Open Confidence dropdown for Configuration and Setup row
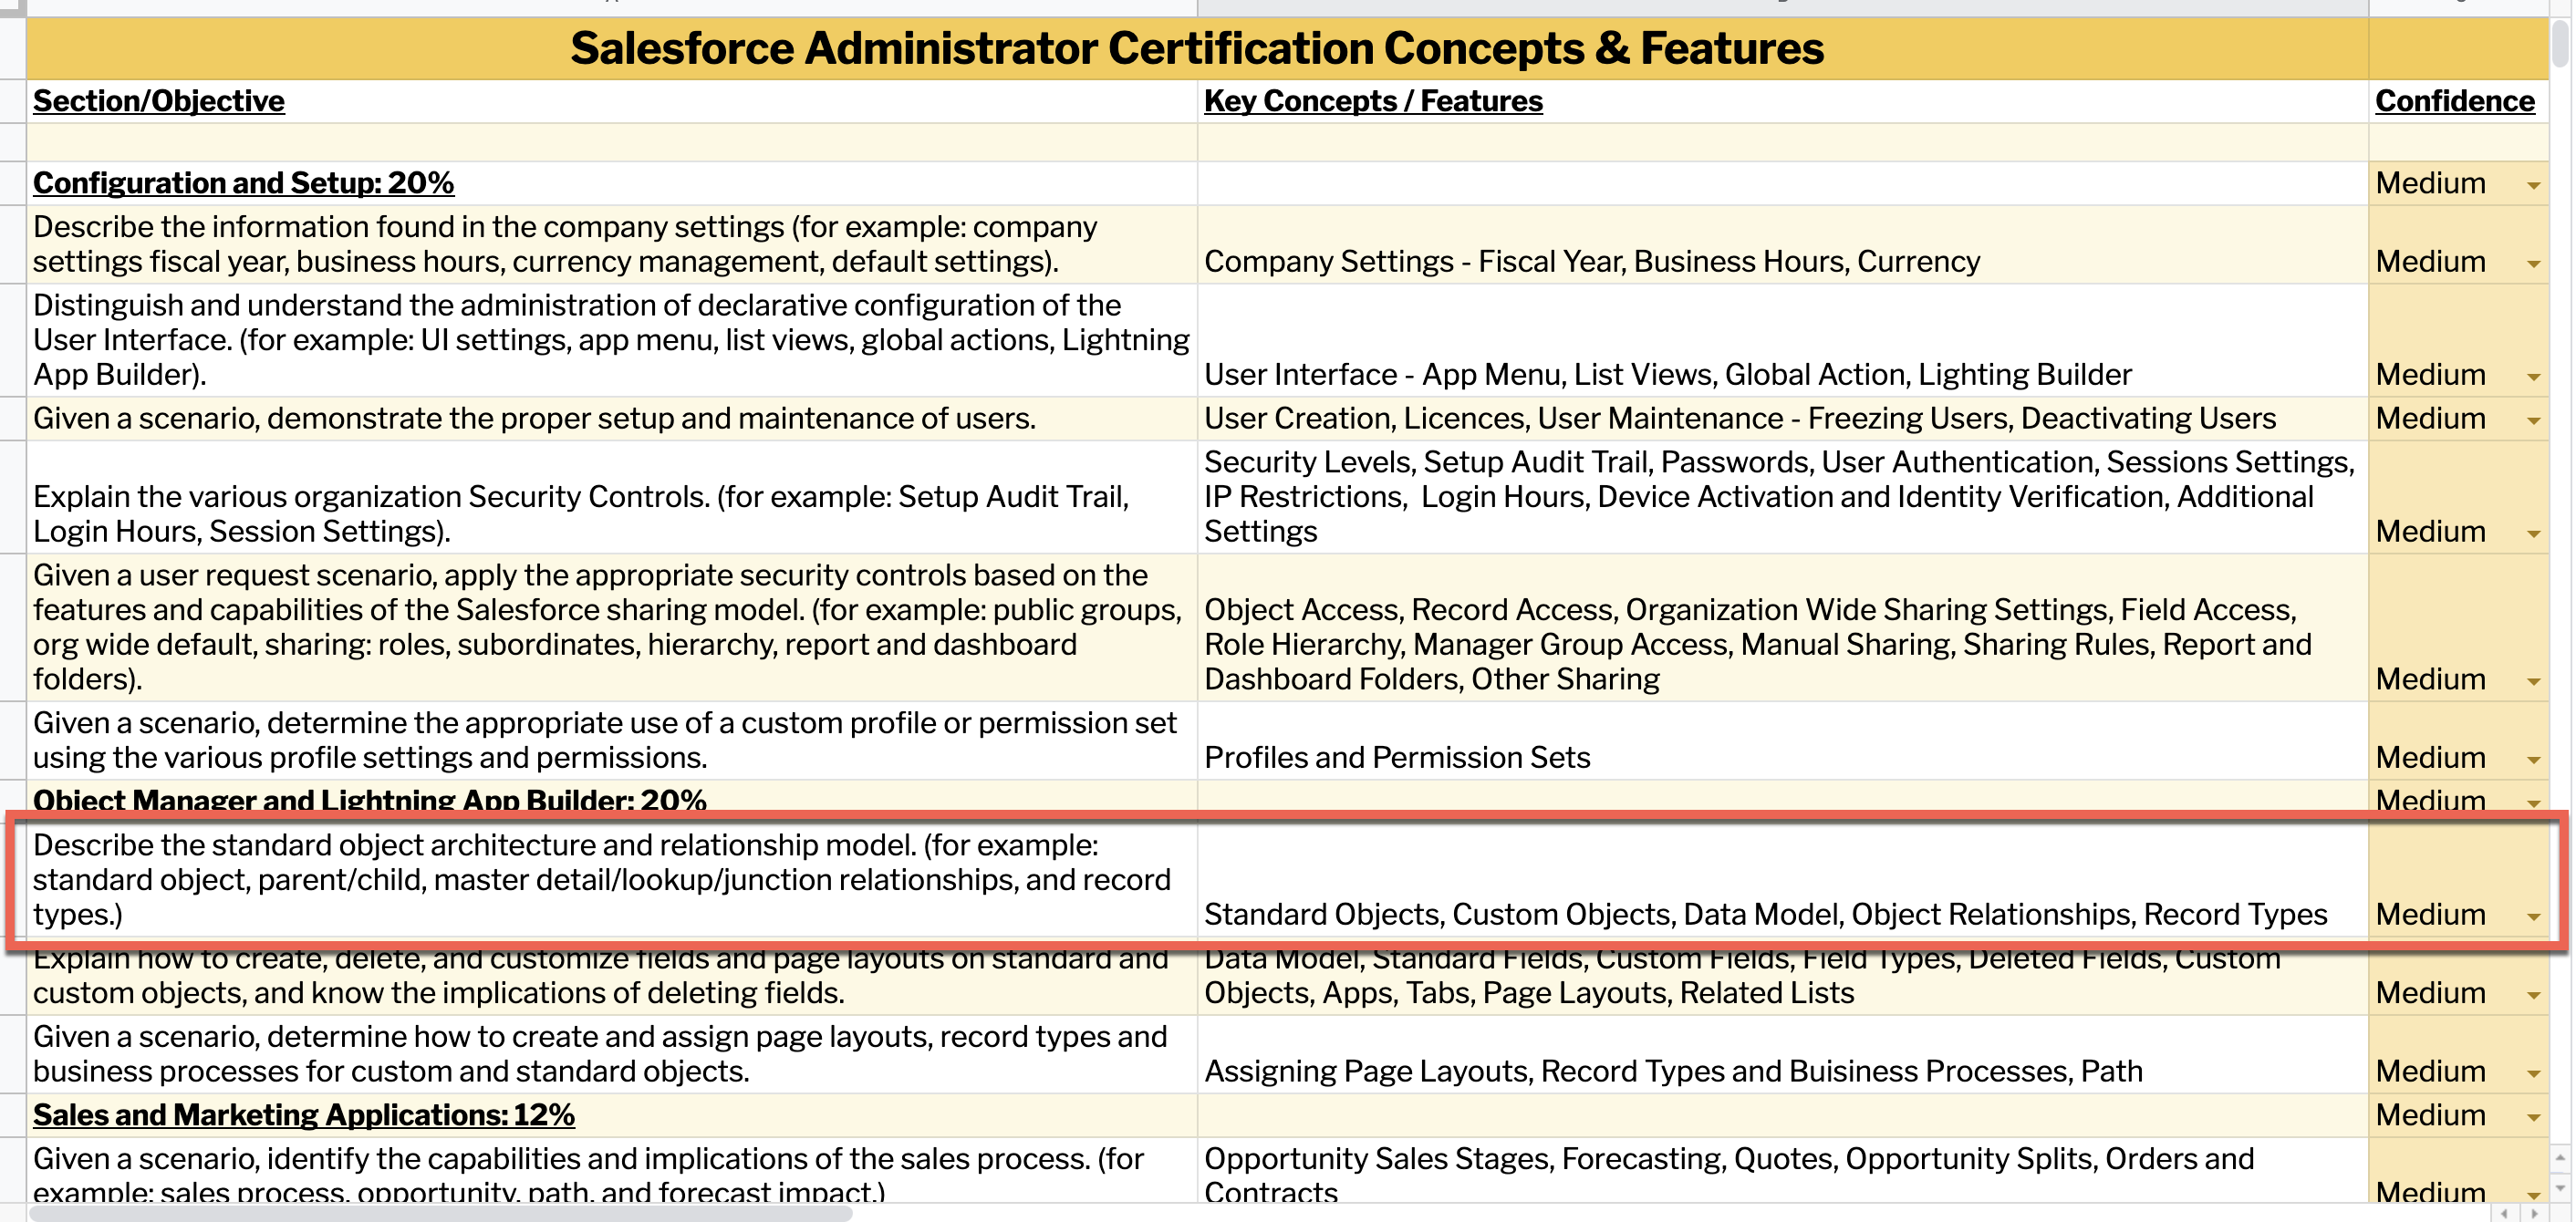 (2533, 185)
